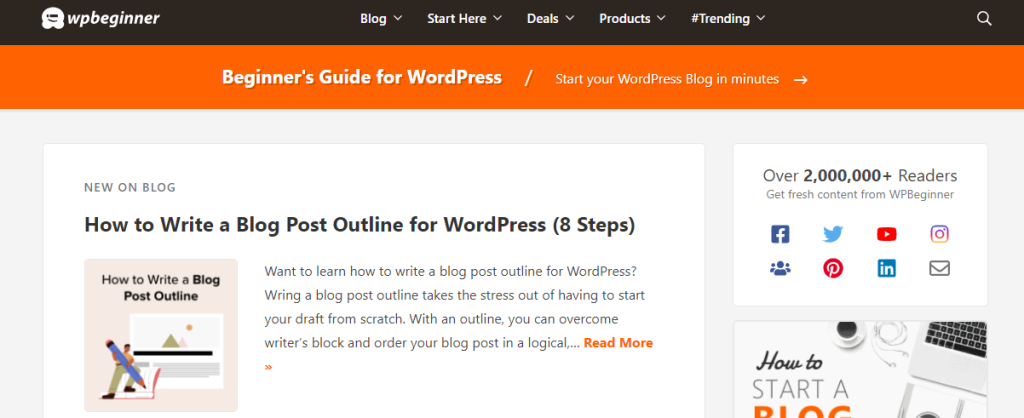The image size is (1024, 418).
Task: Click Get fresh content from WPBeginner text
Action: [x=860, y=195]
